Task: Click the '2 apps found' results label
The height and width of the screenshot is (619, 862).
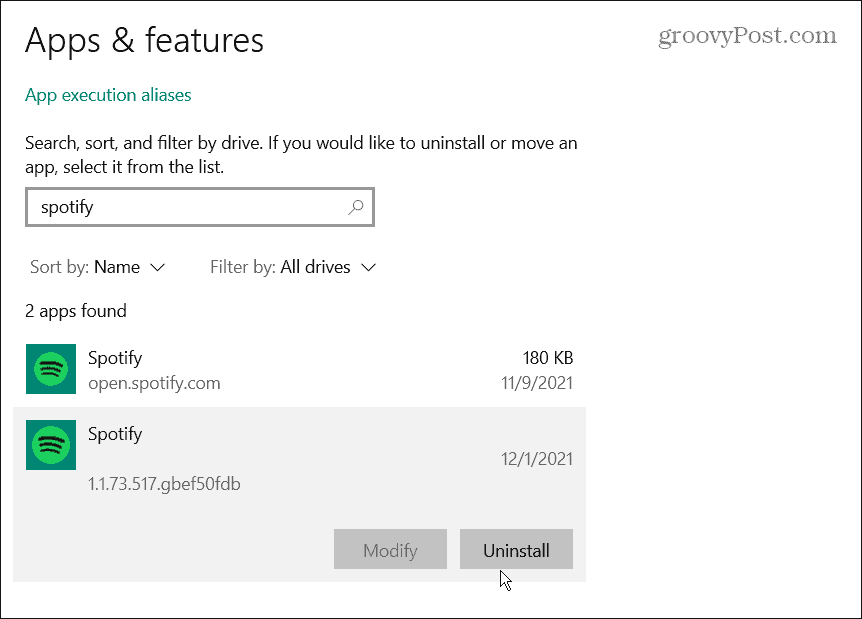Action: (x=76, y=311)
